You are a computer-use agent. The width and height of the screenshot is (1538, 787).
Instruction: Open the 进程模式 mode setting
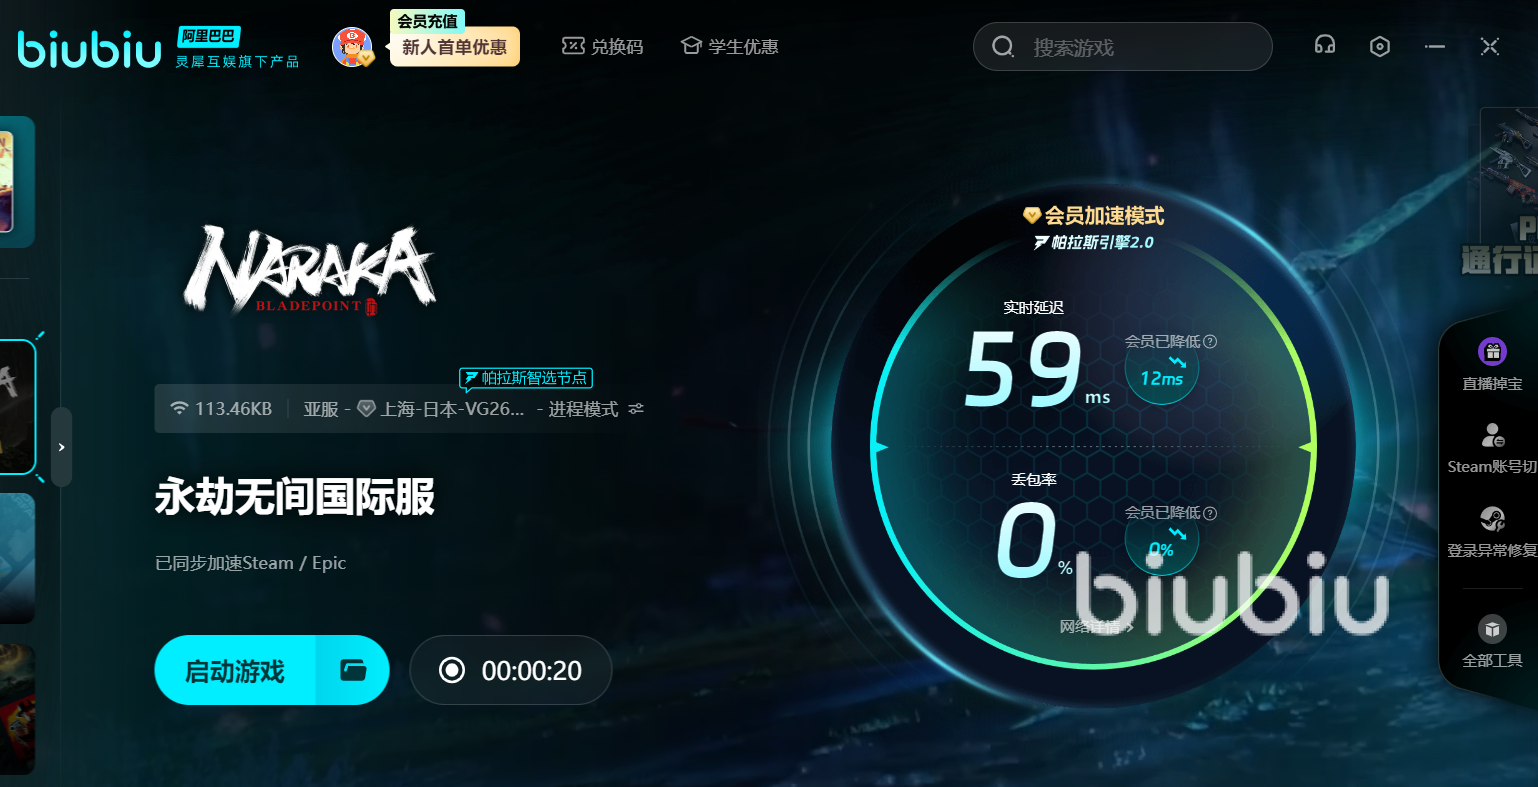tap(583, 409)
